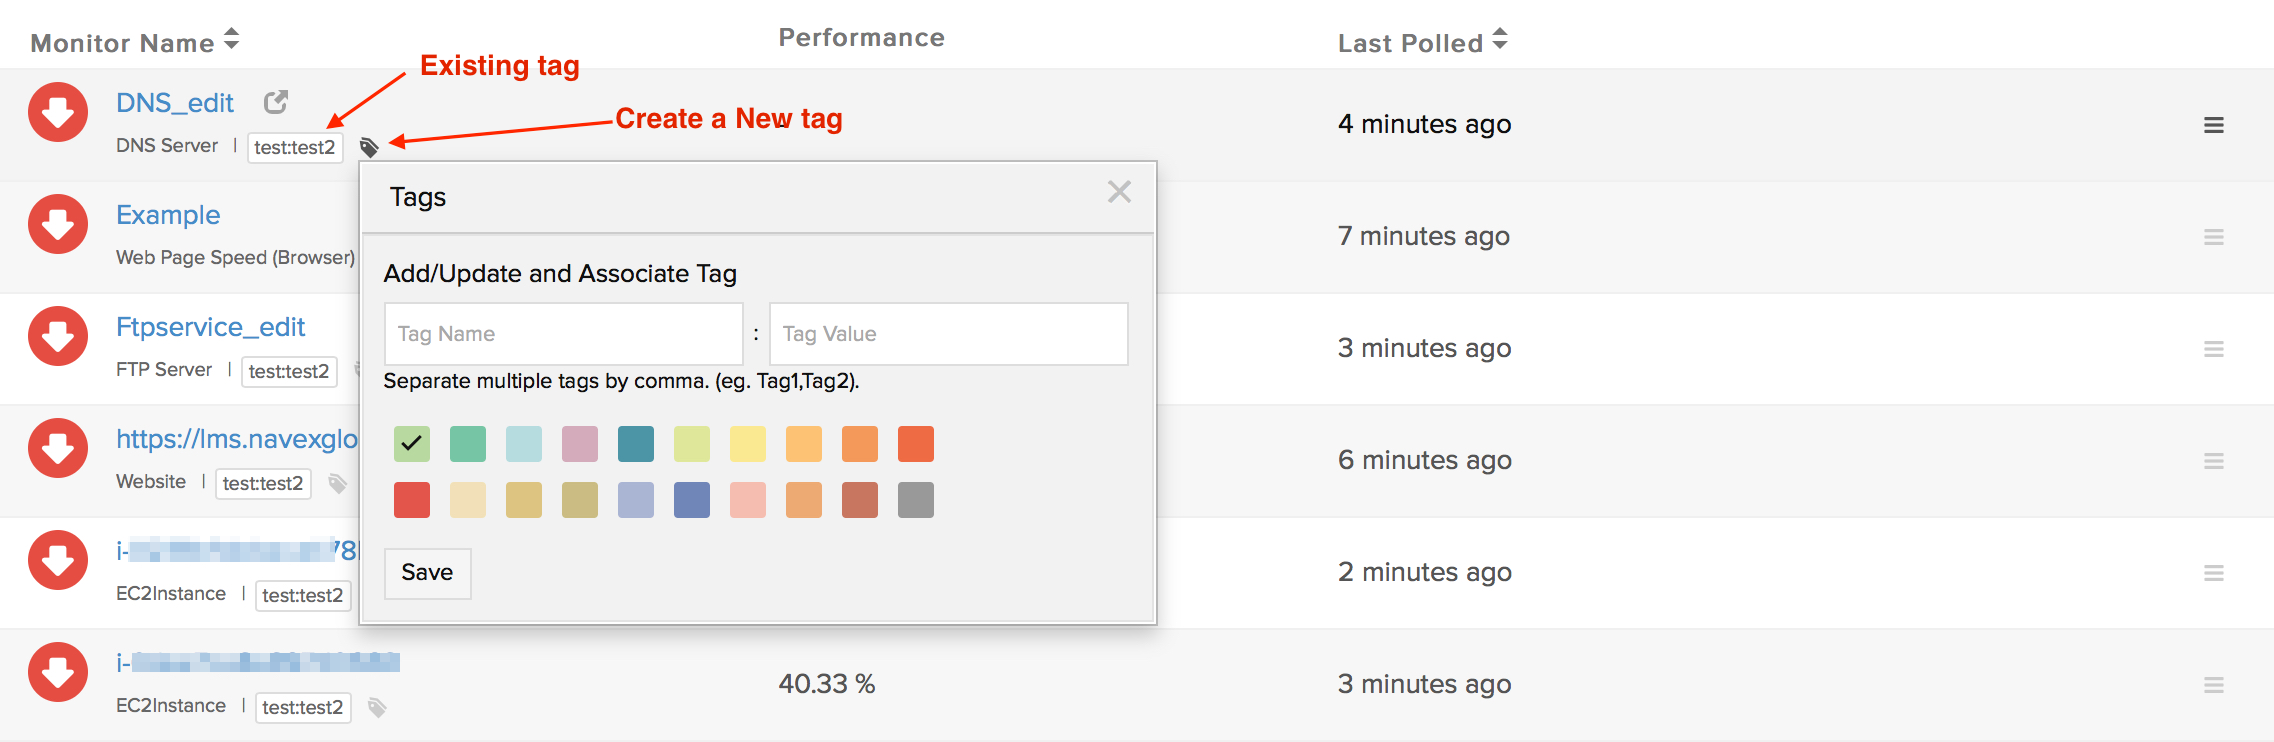Click the tag icon on the last EC2Instance row

click(377, 708)
